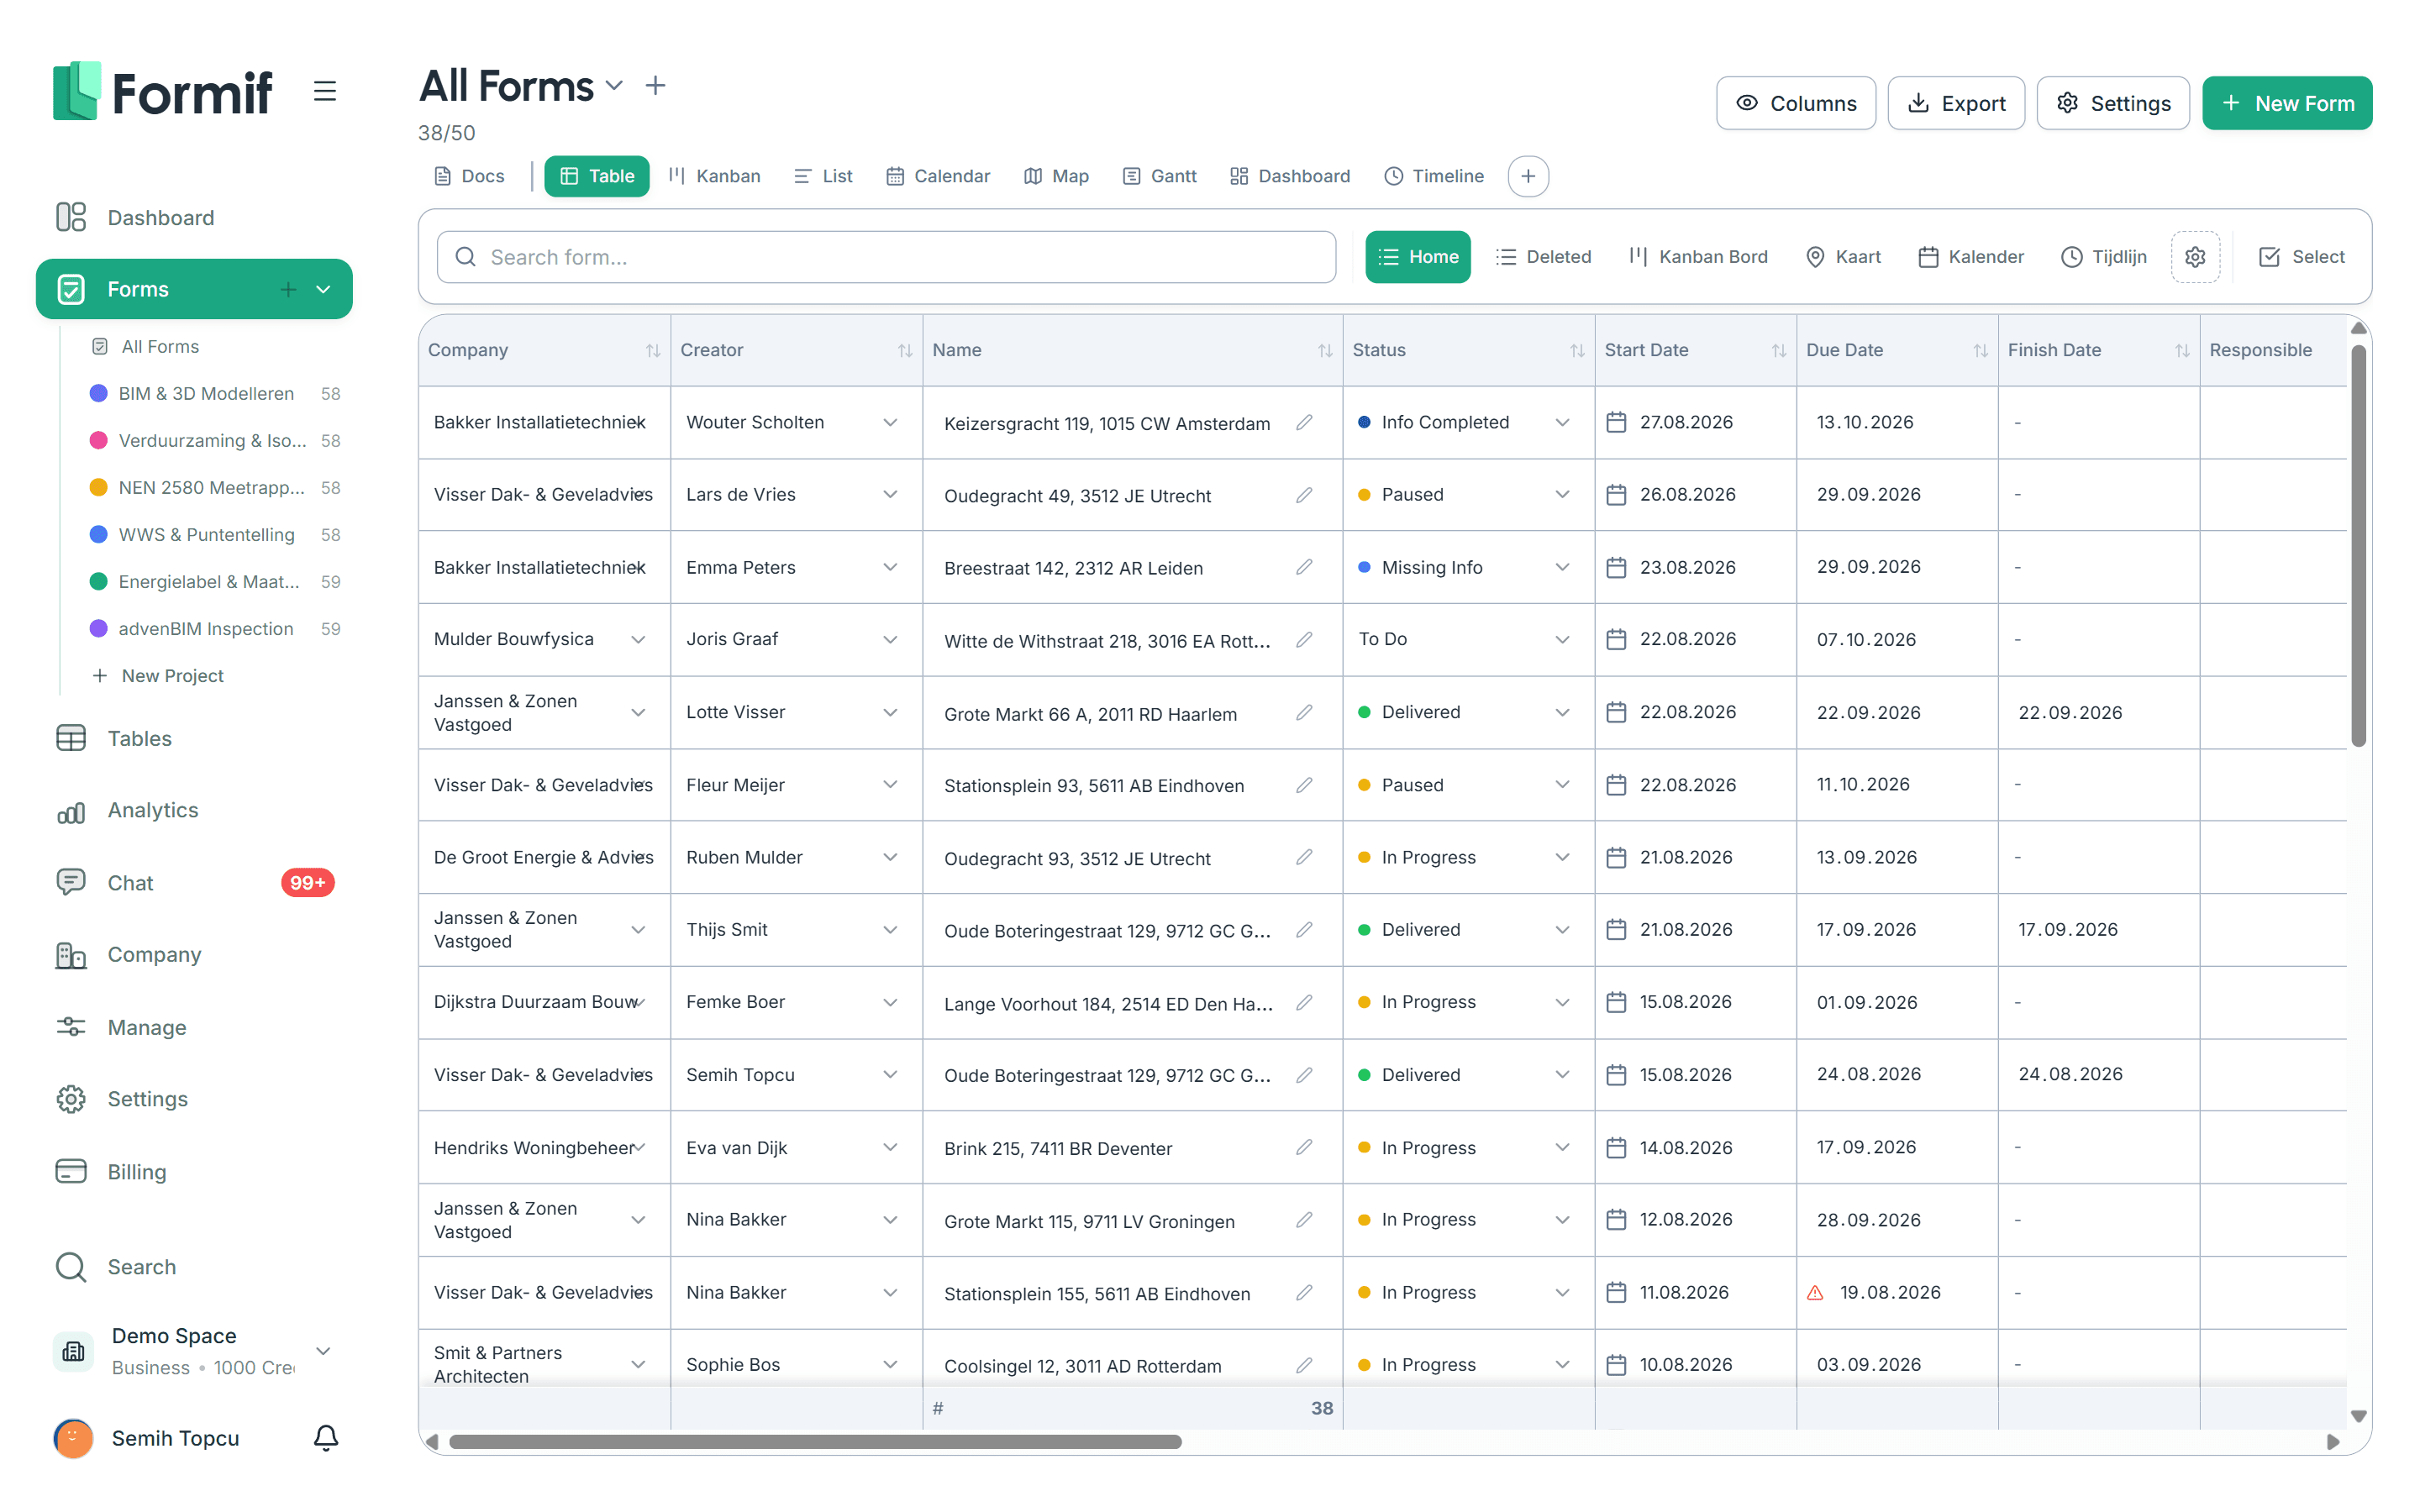
Task: Add a new view with the circled plus
Action: click(x=1528, y=176)
